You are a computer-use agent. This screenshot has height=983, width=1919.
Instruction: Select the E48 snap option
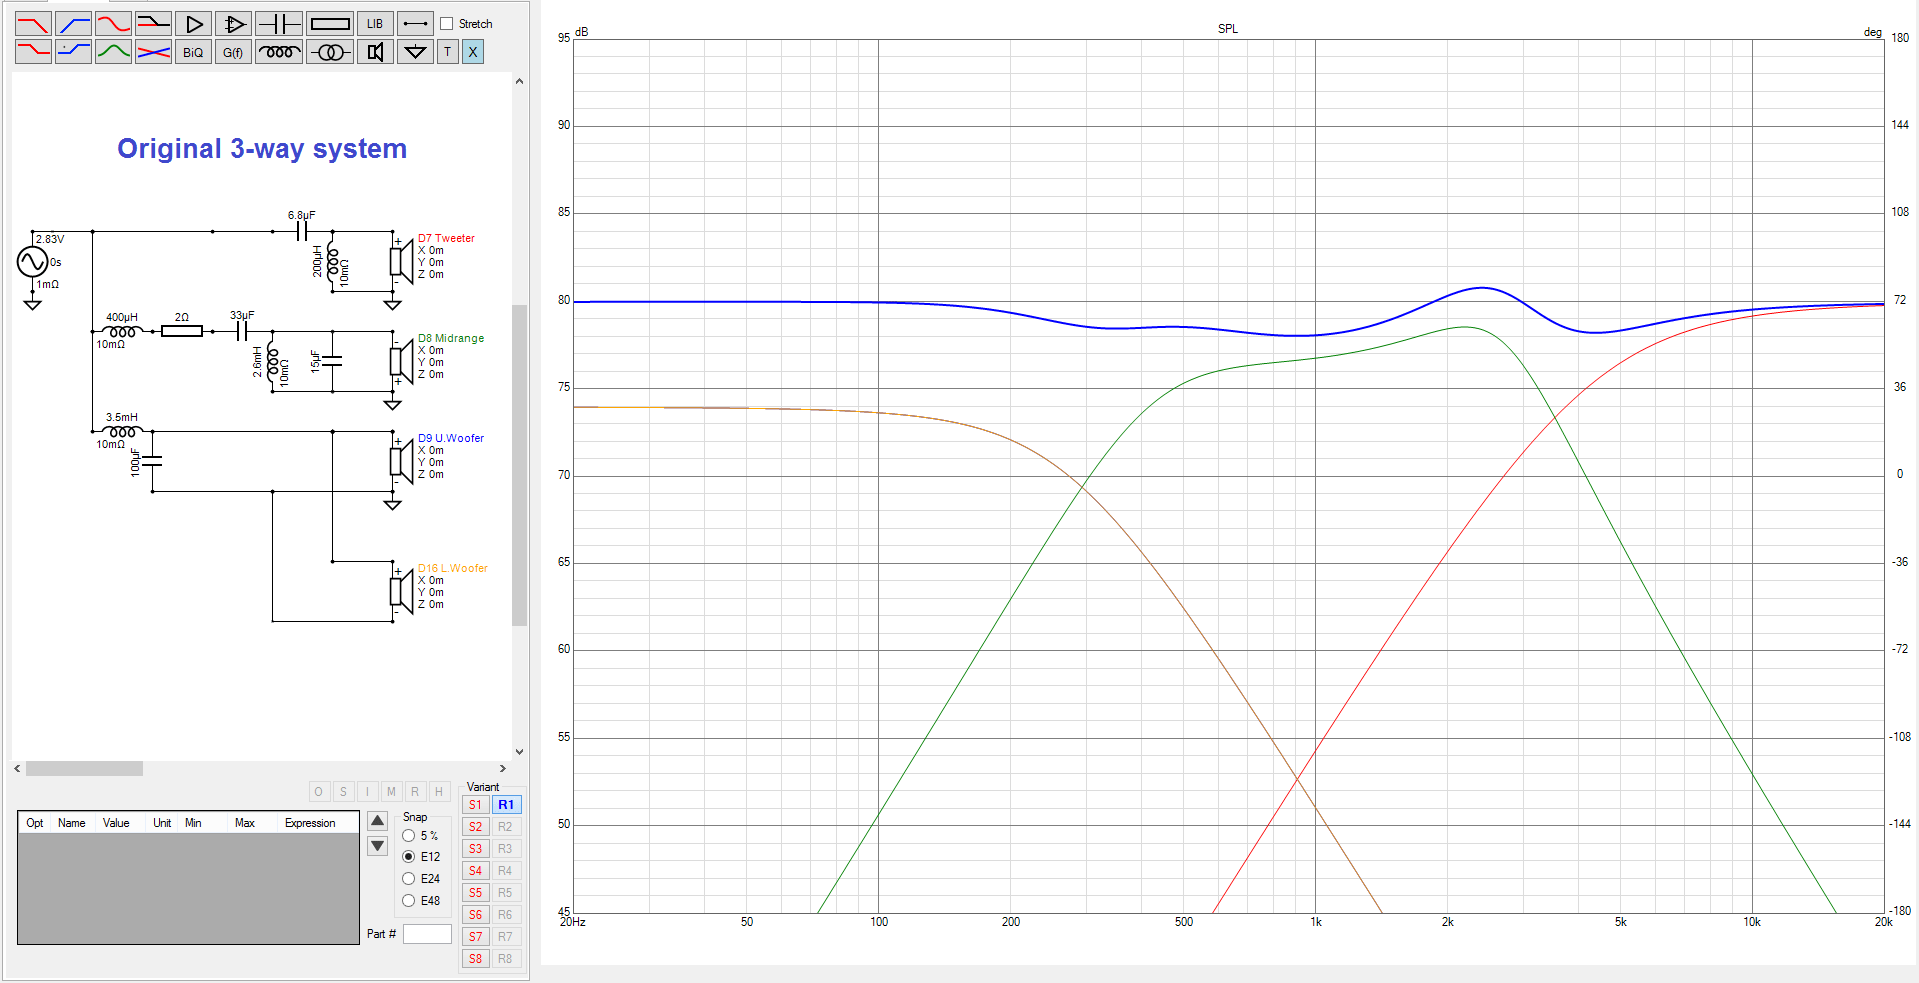[x=408, y=901]
